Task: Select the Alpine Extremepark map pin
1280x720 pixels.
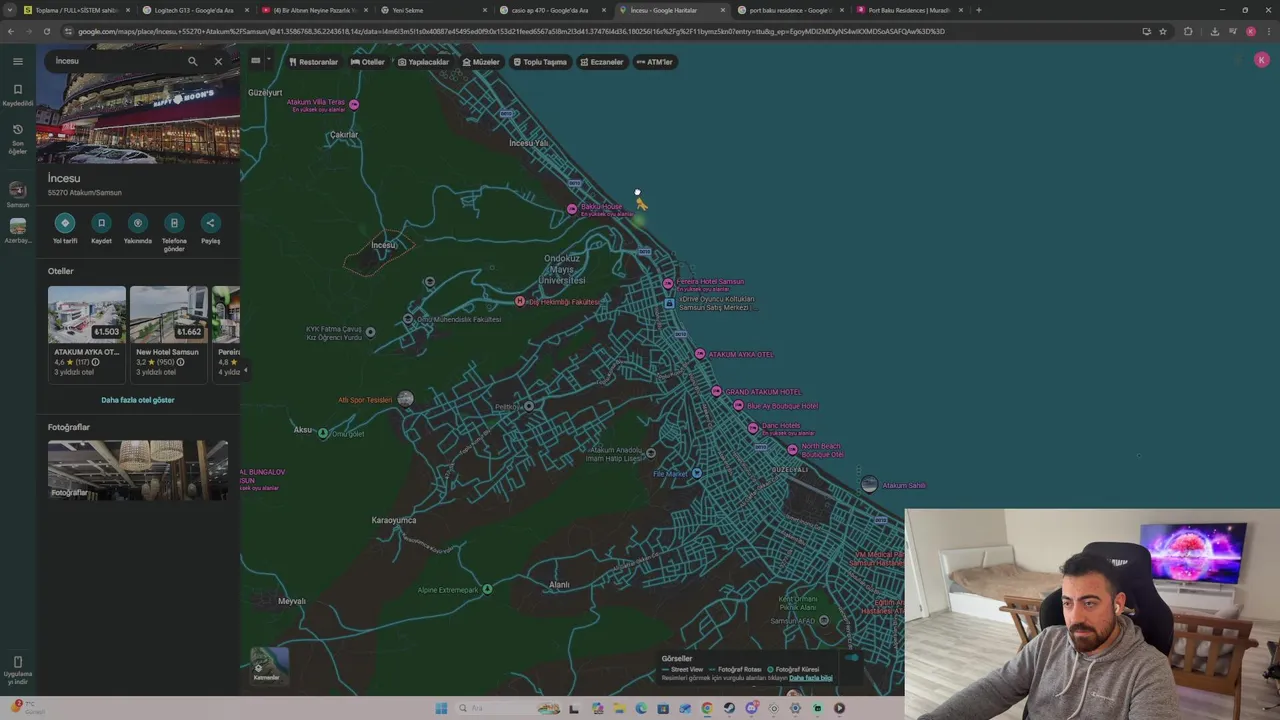Action: click(487, 589)
